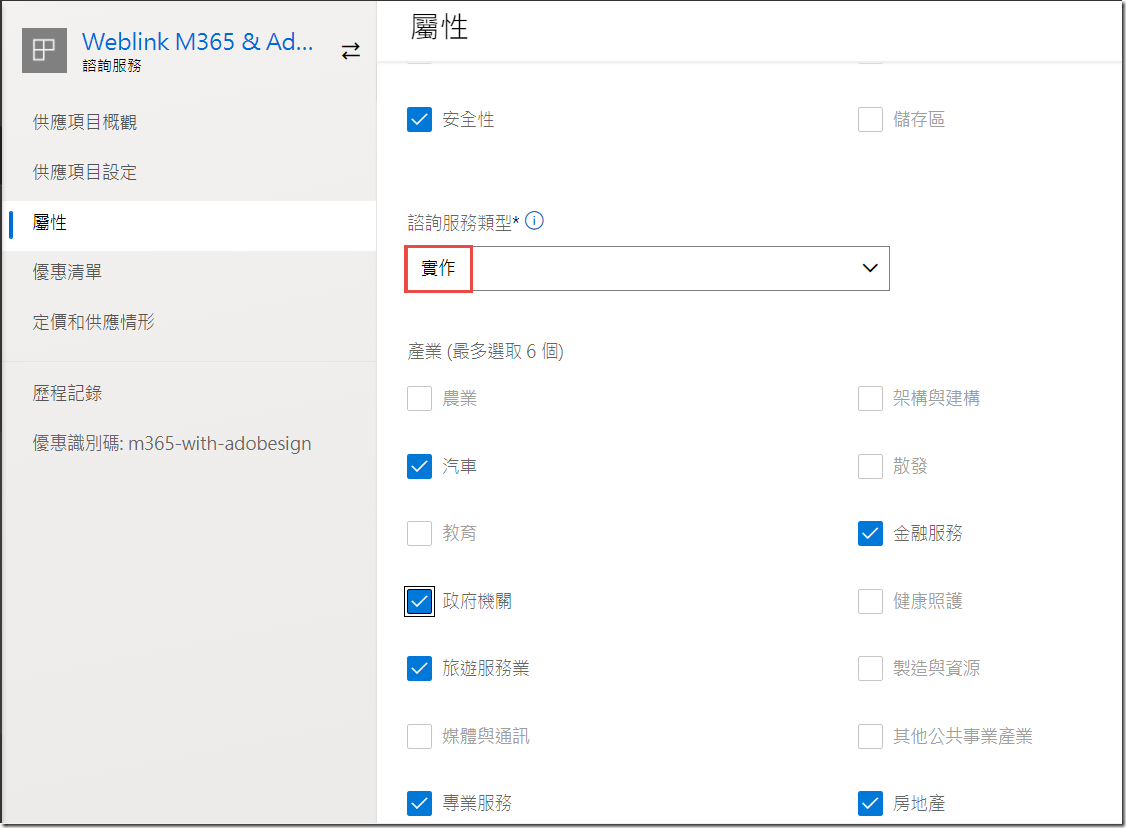Check the 健康照護 industry checkbox
The image size is (1126, 828).
[x=870, y=601]
